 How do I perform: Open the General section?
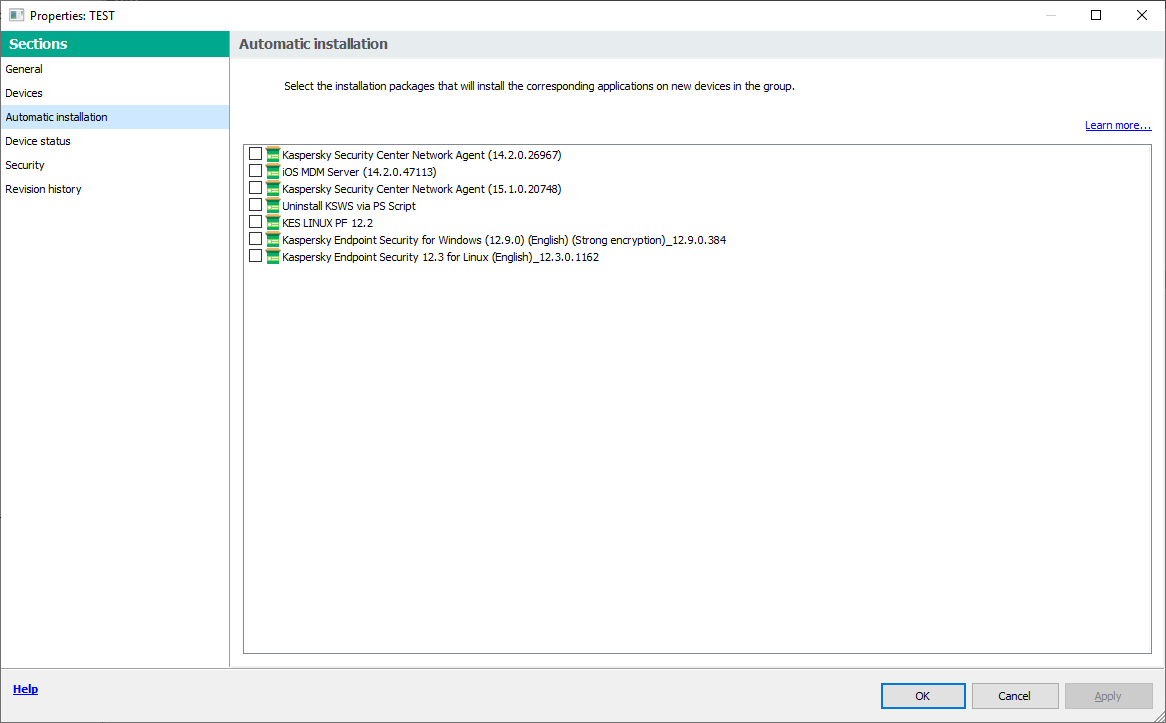[115, 69]
